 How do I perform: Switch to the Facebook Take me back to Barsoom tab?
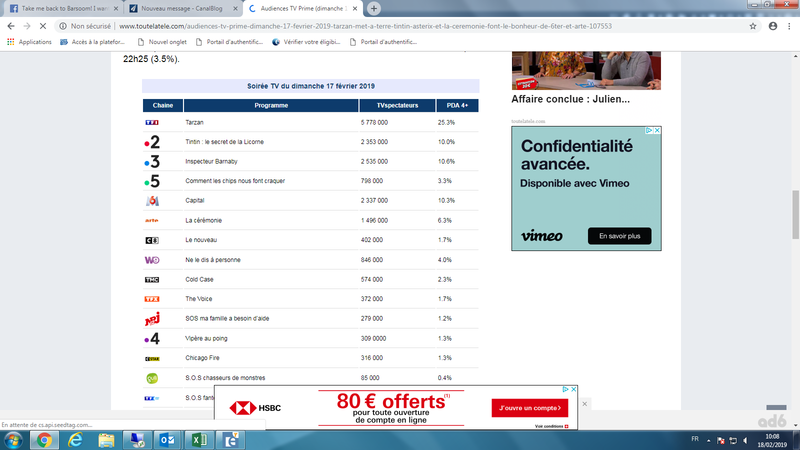63,9
